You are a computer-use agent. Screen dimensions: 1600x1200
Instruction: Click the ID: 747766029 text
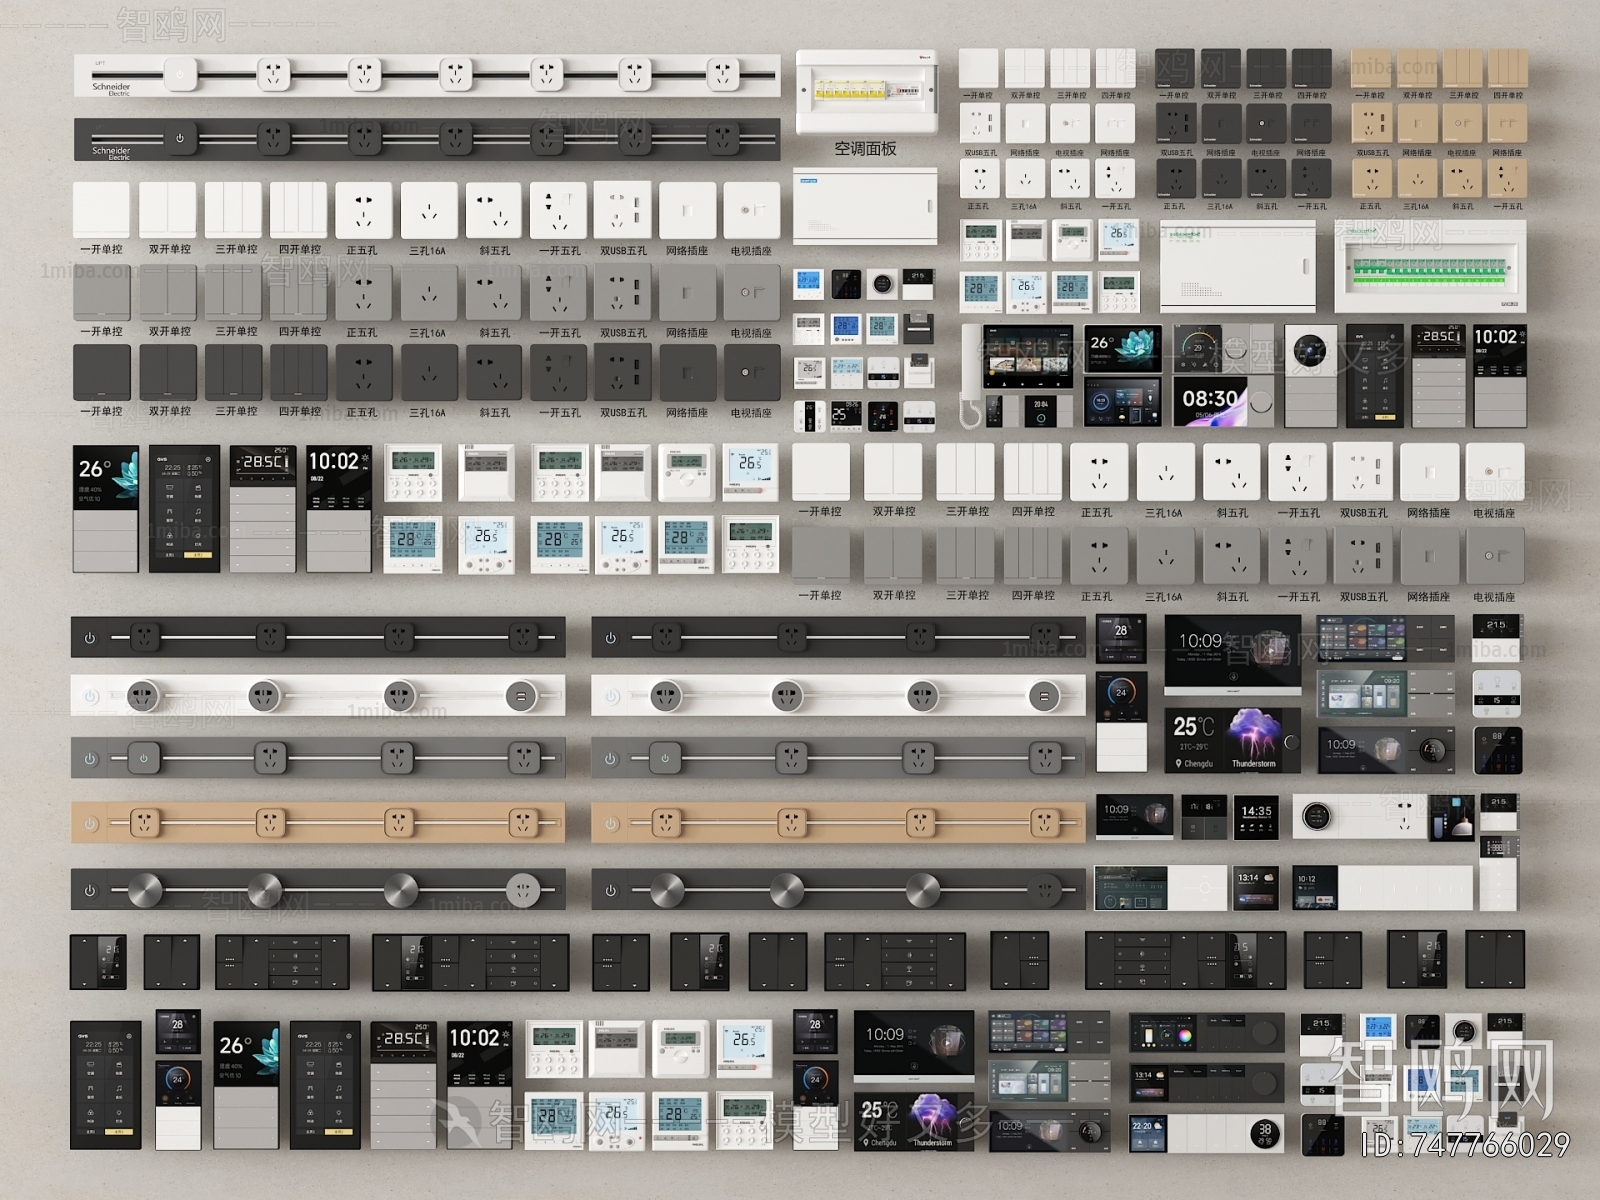click(1465, 1145)
